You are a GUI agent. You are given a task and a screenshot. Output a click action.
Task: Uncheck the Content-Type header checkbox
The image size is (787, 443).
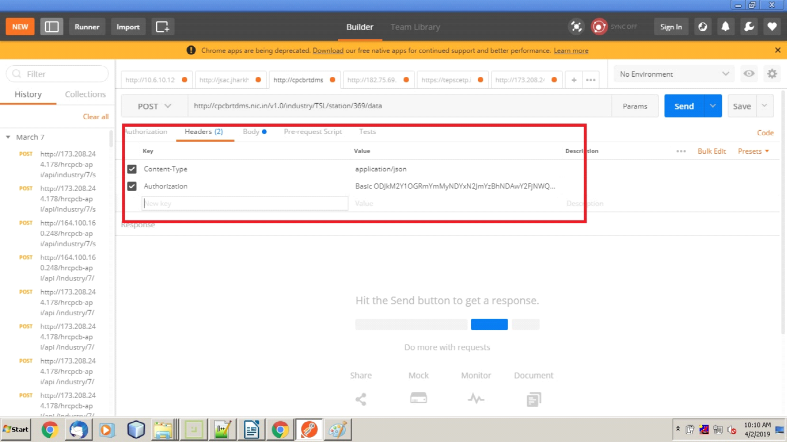click(132, 169)
